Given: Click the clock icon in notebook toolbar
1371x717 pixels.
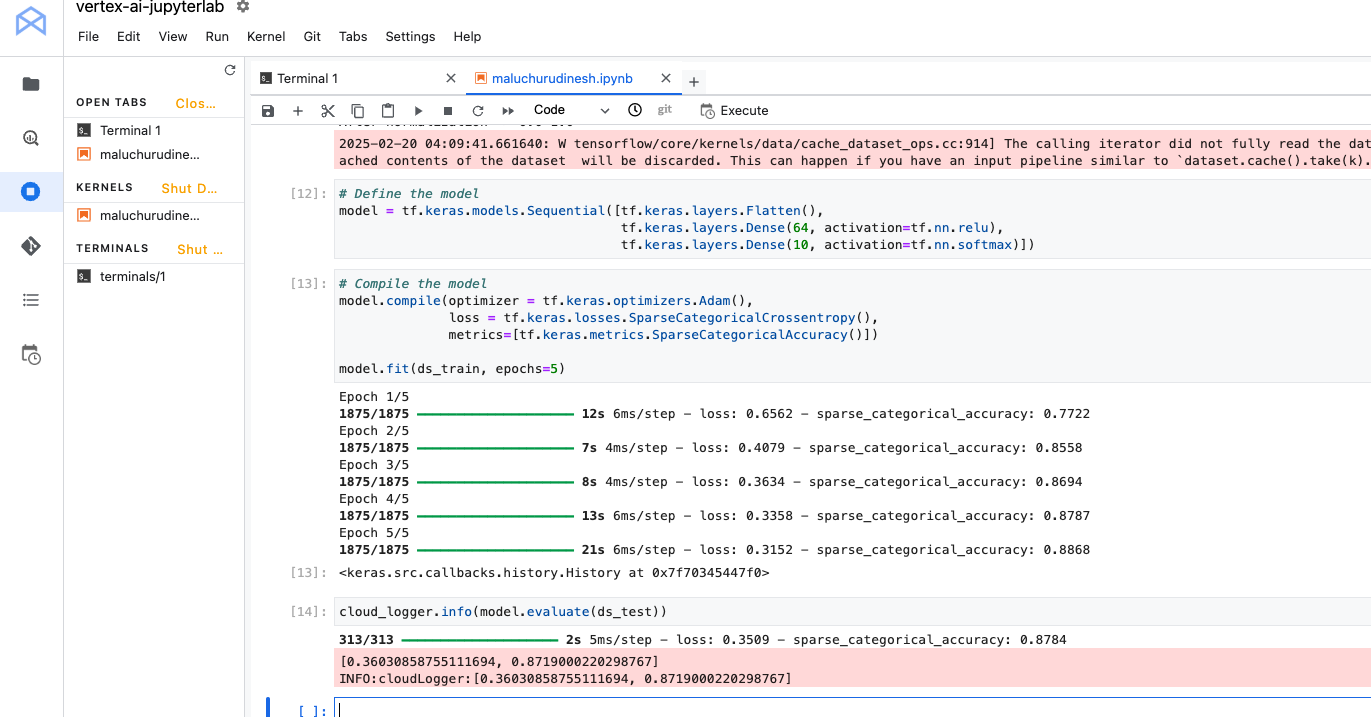Looking at the screenshot, I should click(x=635, y=110).
